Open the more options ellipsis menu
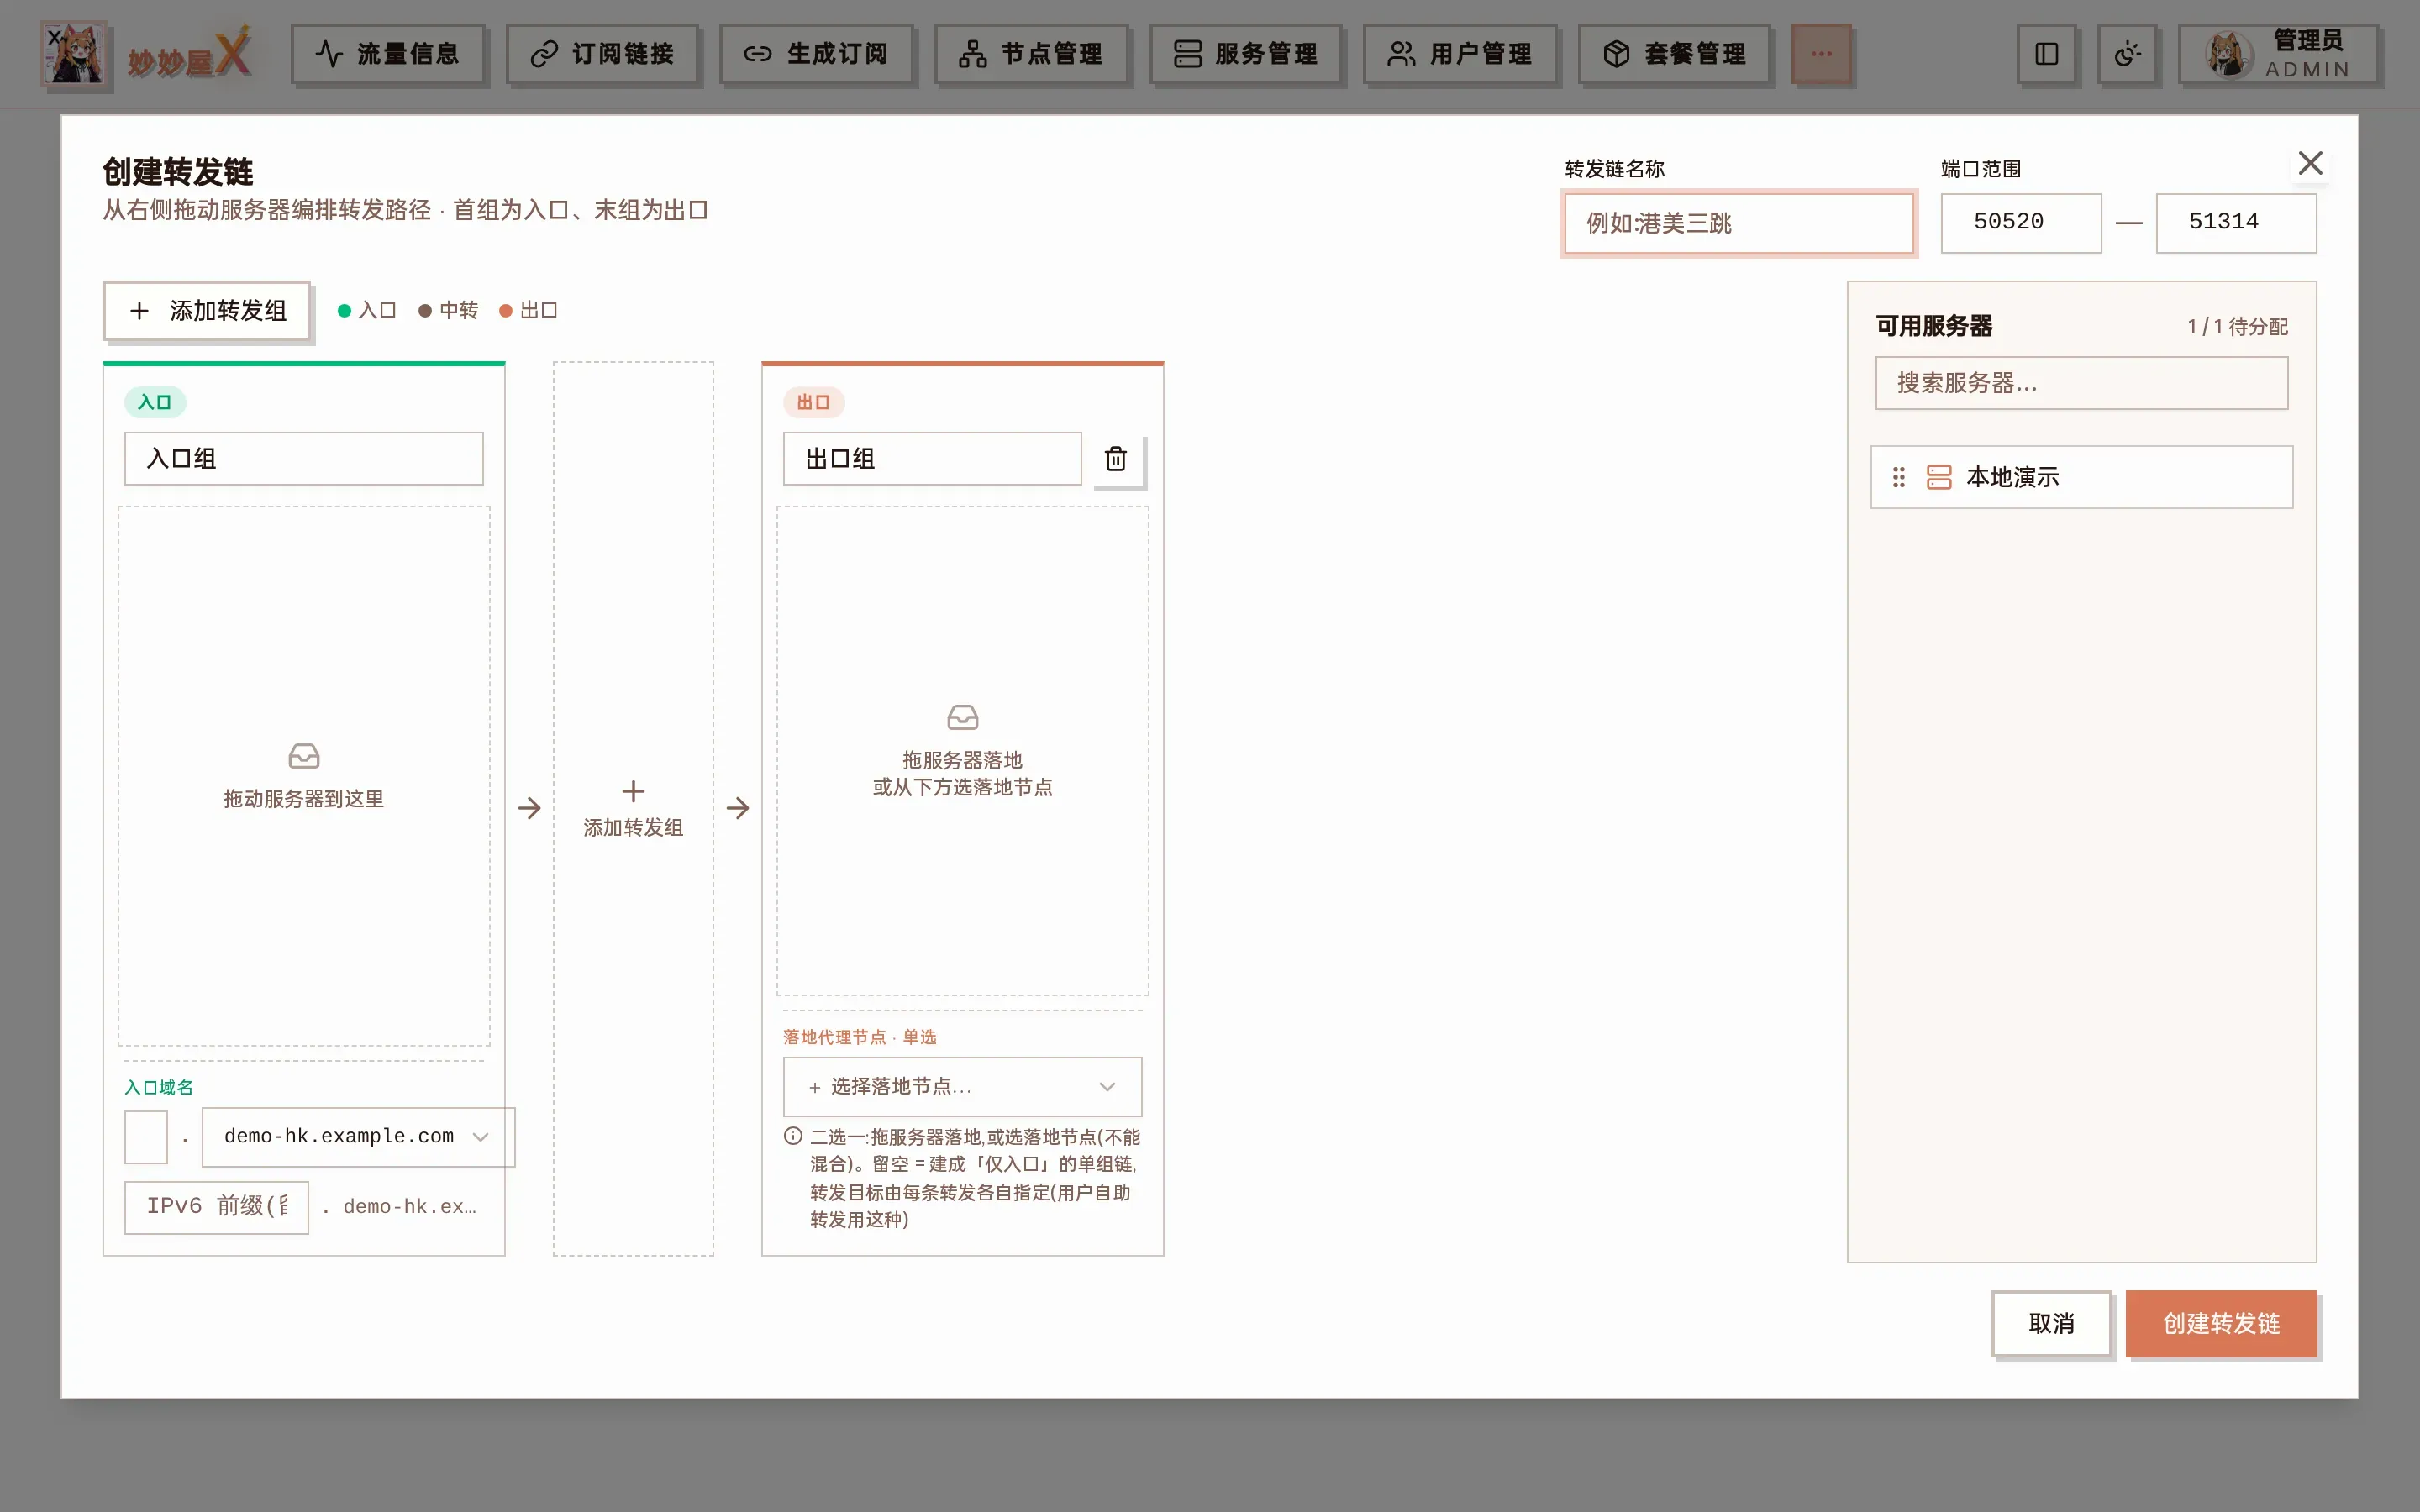The image size is (2420, 1512). pyautogui.click(x=1821, y=54)
